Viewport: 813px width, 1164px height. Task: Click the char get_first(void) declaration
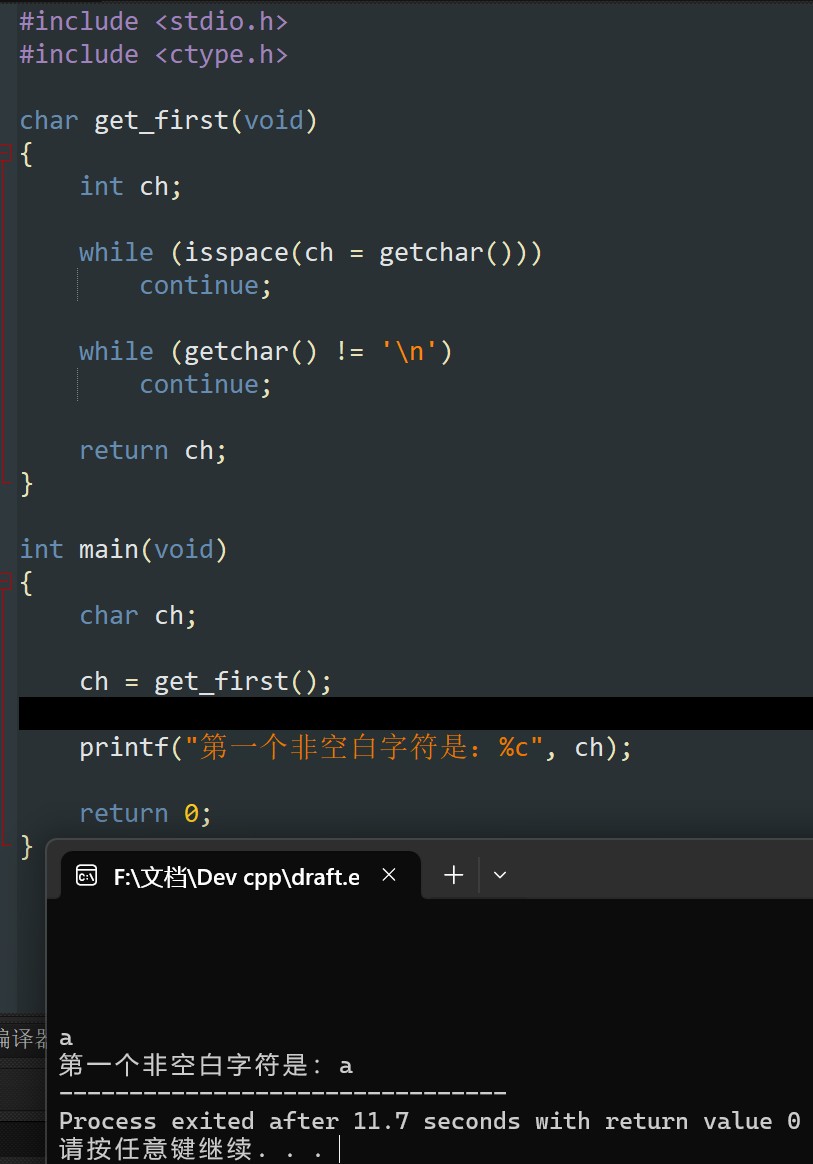(169, 120)
